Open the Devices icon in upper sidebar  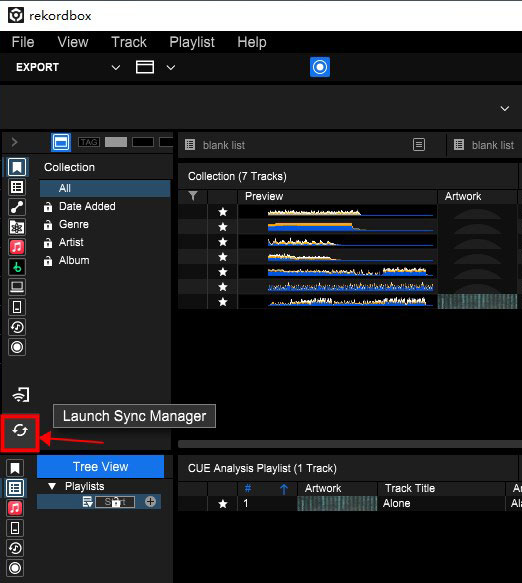17,307
